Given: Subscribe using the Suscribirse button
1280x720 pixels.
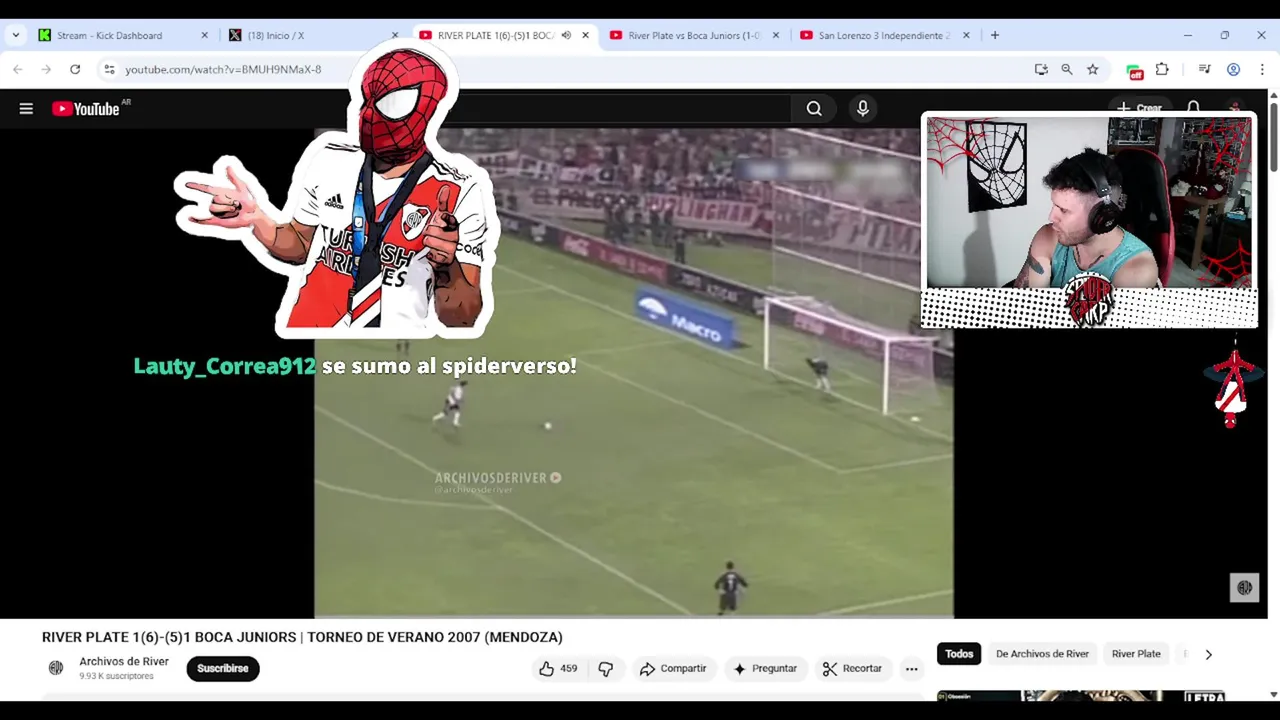Looking at the screenshot, I should [x=223, y=668].
